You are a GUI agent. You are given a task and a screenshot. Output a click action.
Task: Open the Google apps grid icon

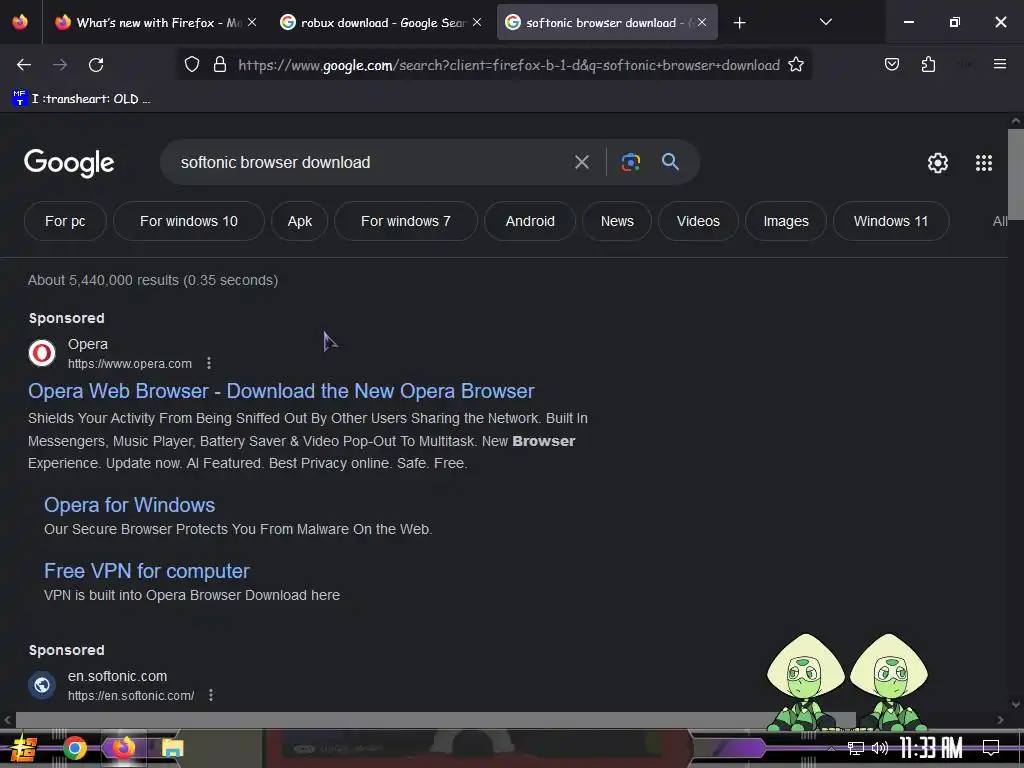click(x=984, y=163)
